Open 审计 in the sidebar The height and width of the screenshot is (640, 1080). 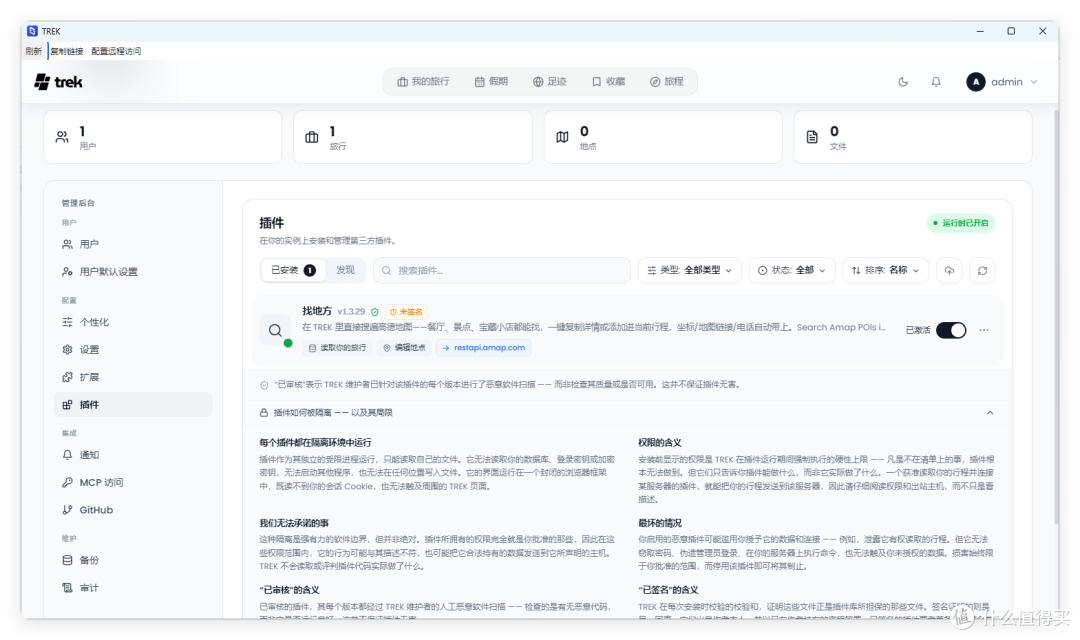tap(133, 588)
